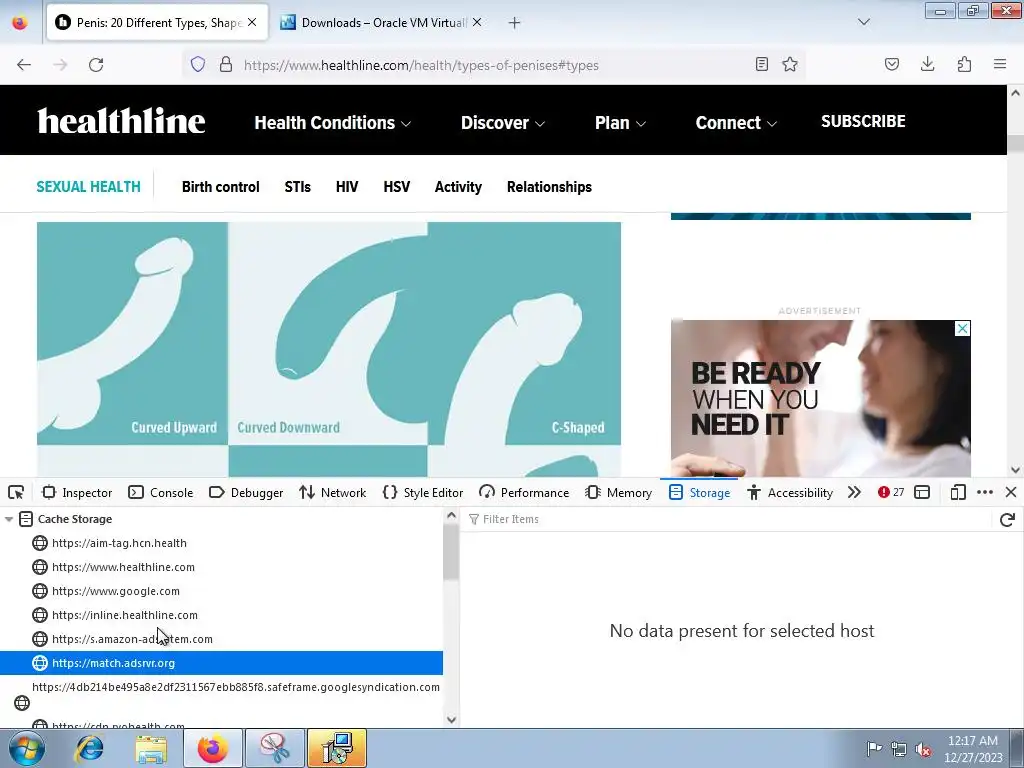Toggle reader view icon in address bar
The width and height of the screenshot is (1024, 768).
[761, 64]
